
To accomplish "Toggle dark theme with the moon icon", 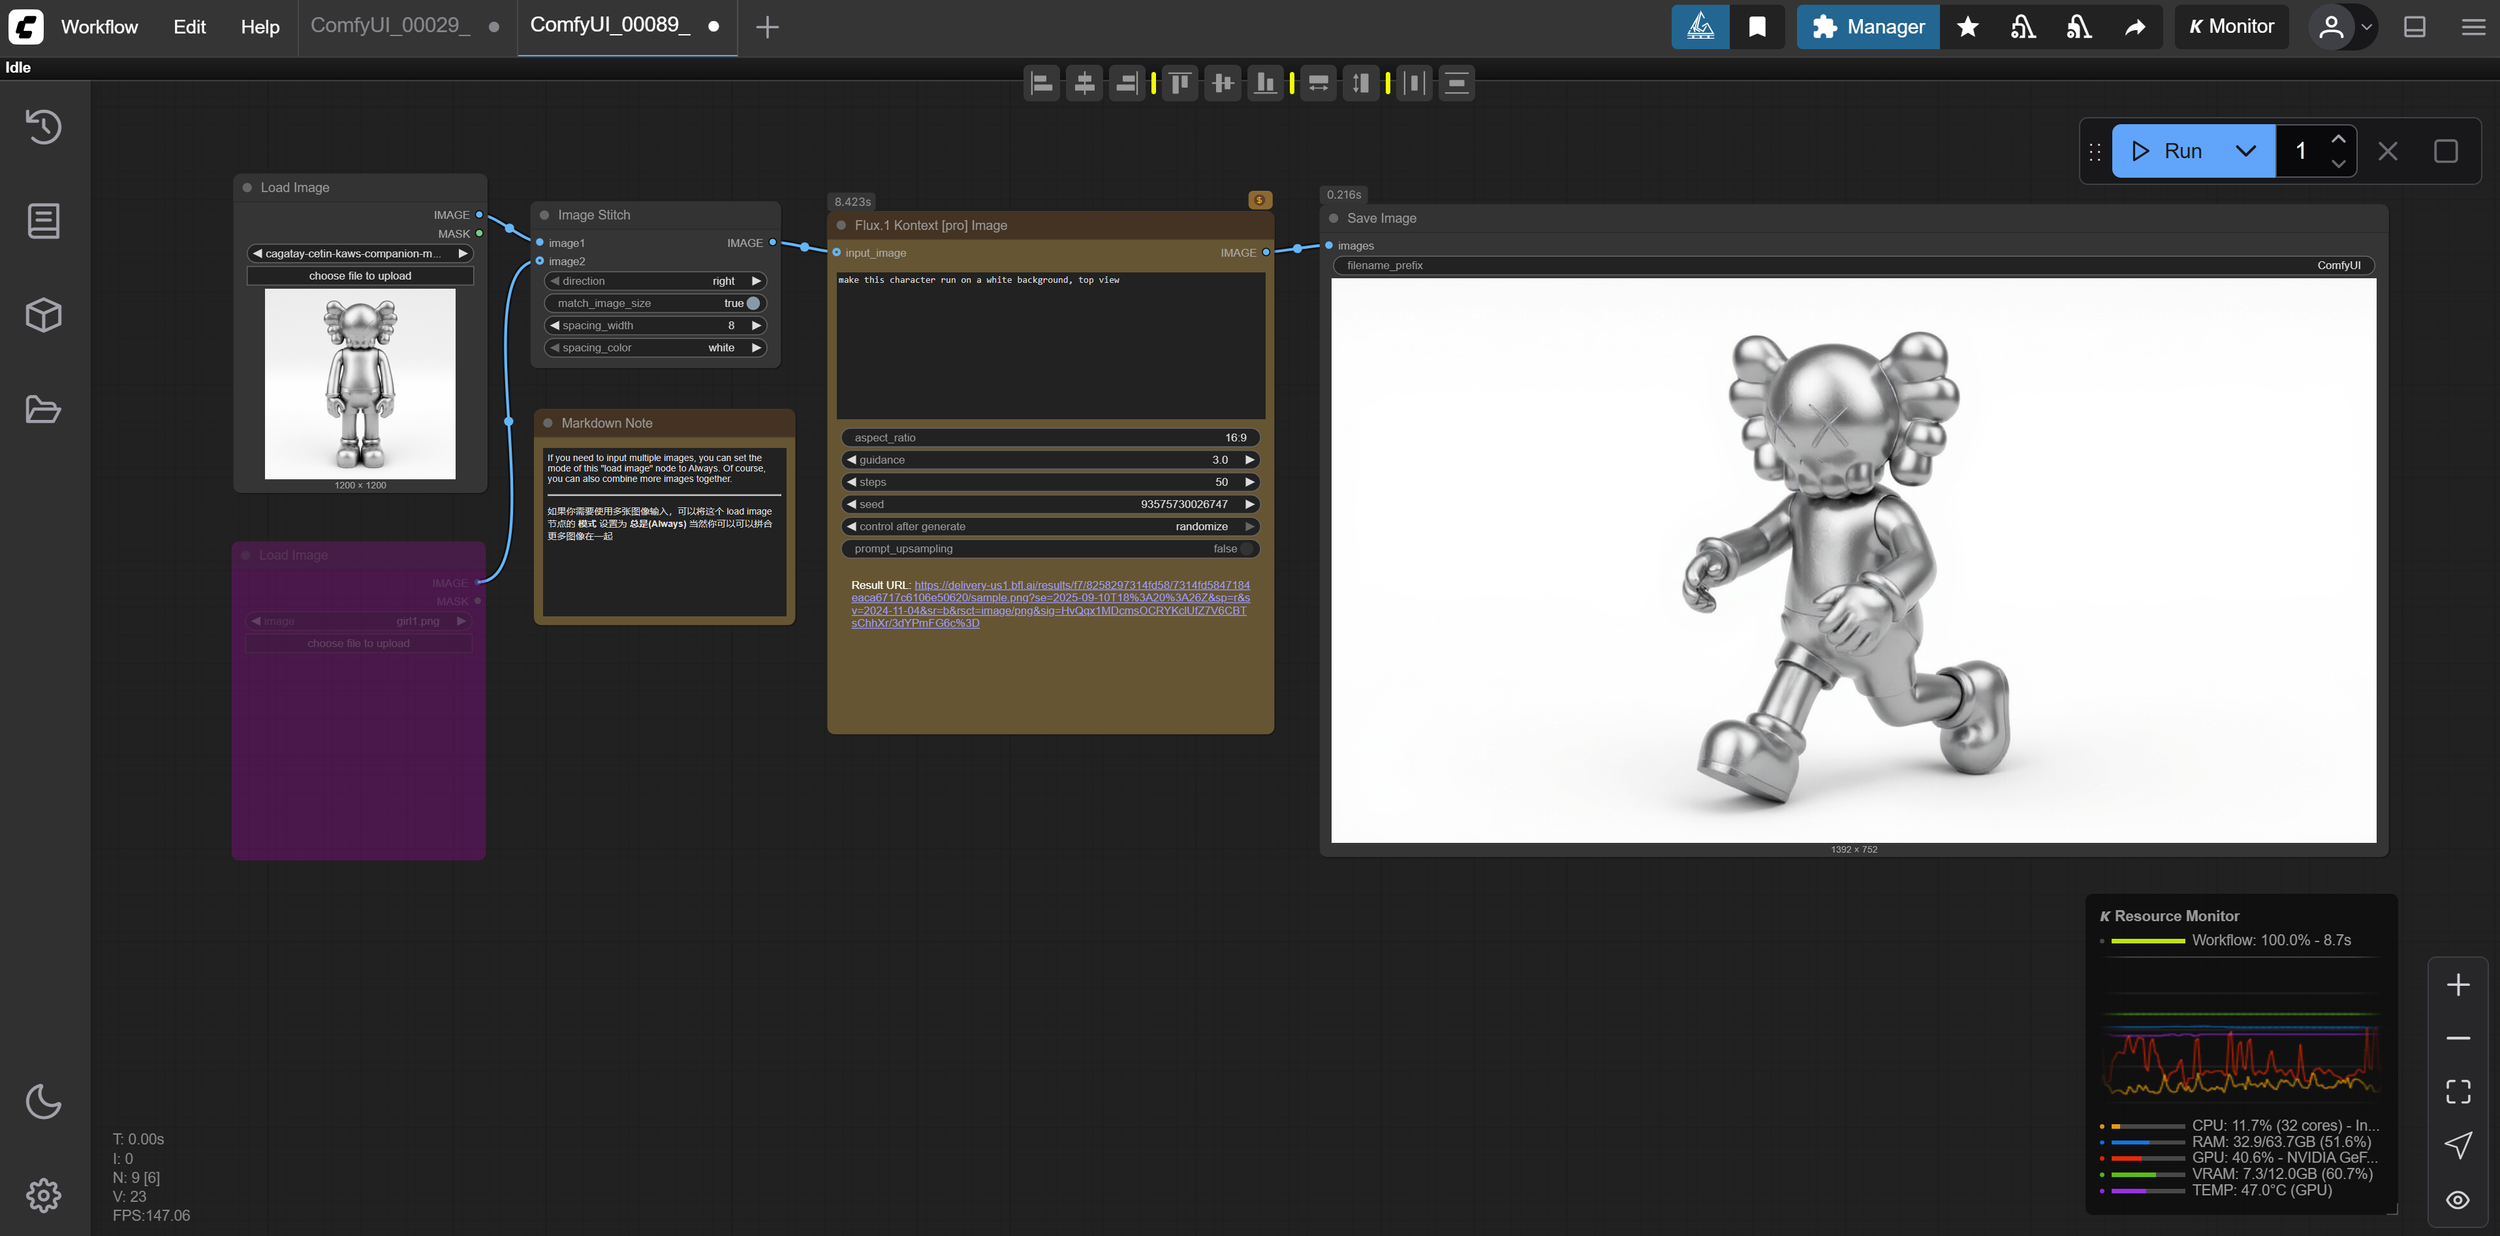I will point(43,1101).
